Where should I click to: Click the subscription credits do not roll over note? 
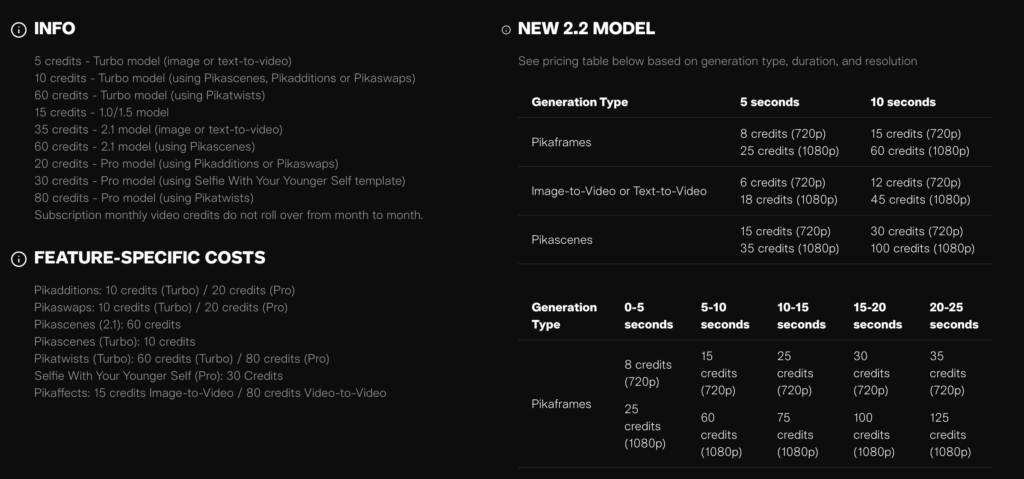coord(228,215)
